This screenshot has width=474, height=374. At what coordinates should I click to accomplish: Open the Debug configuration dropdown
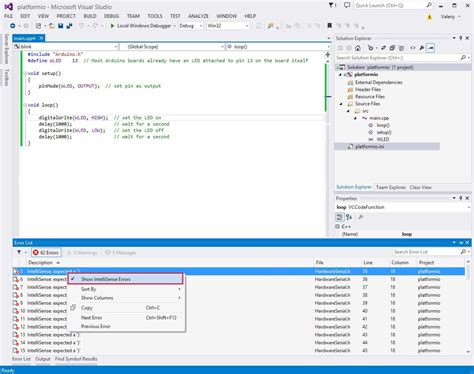tap(190, 26)
